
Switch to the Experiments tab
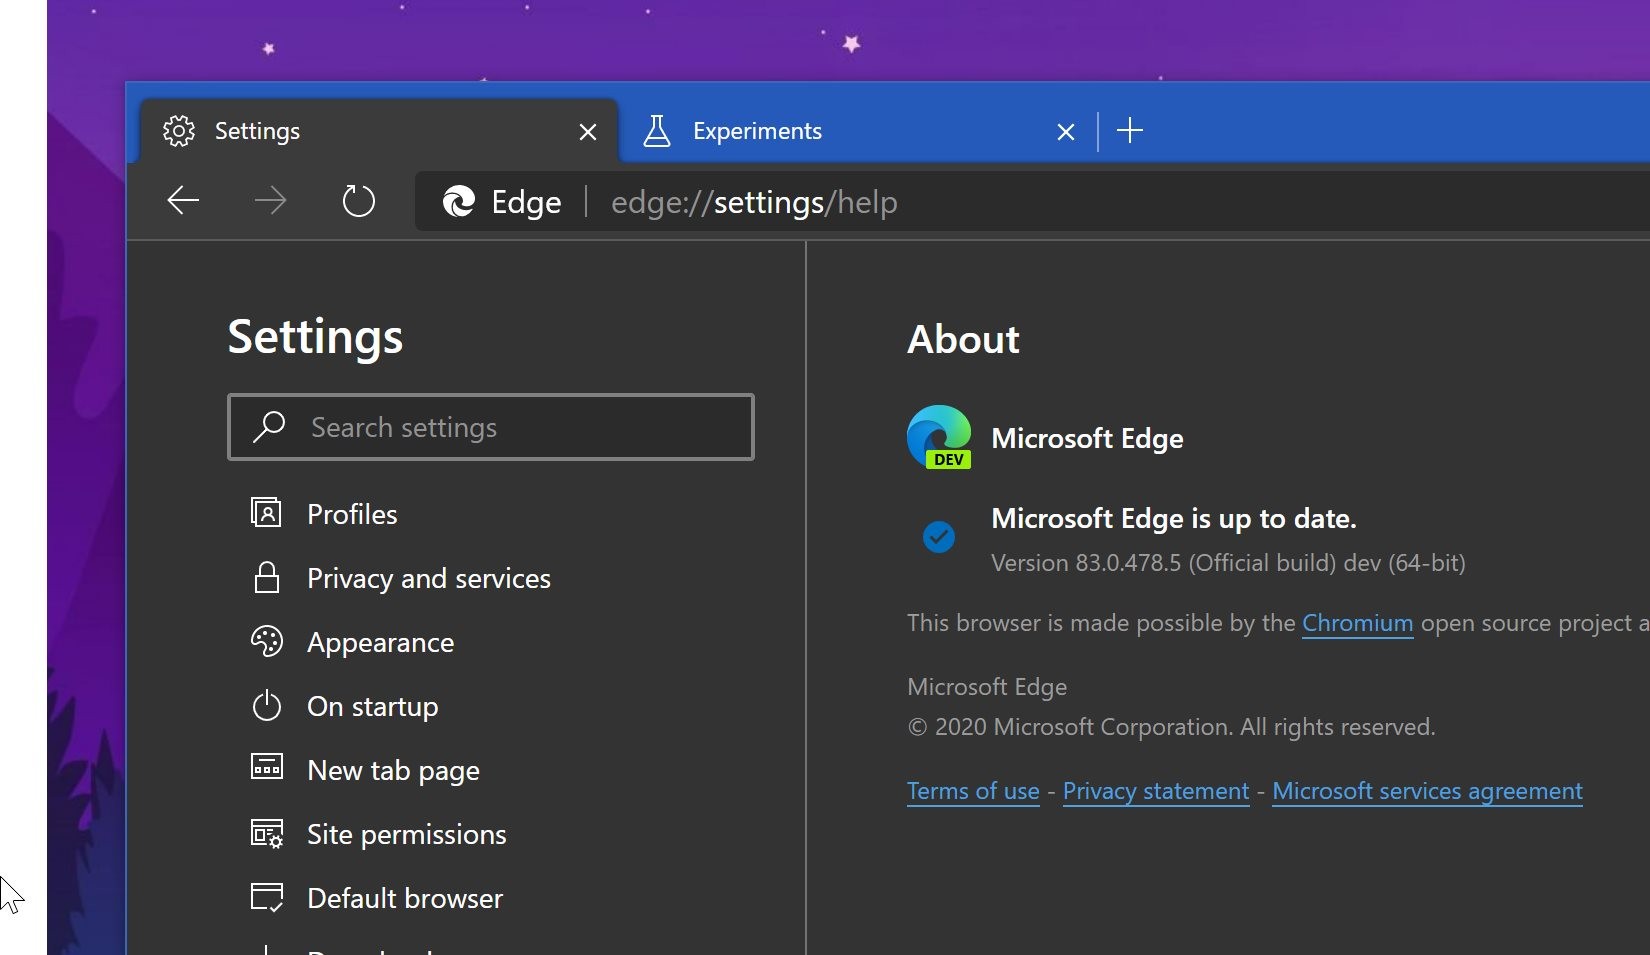click(858, 131)
